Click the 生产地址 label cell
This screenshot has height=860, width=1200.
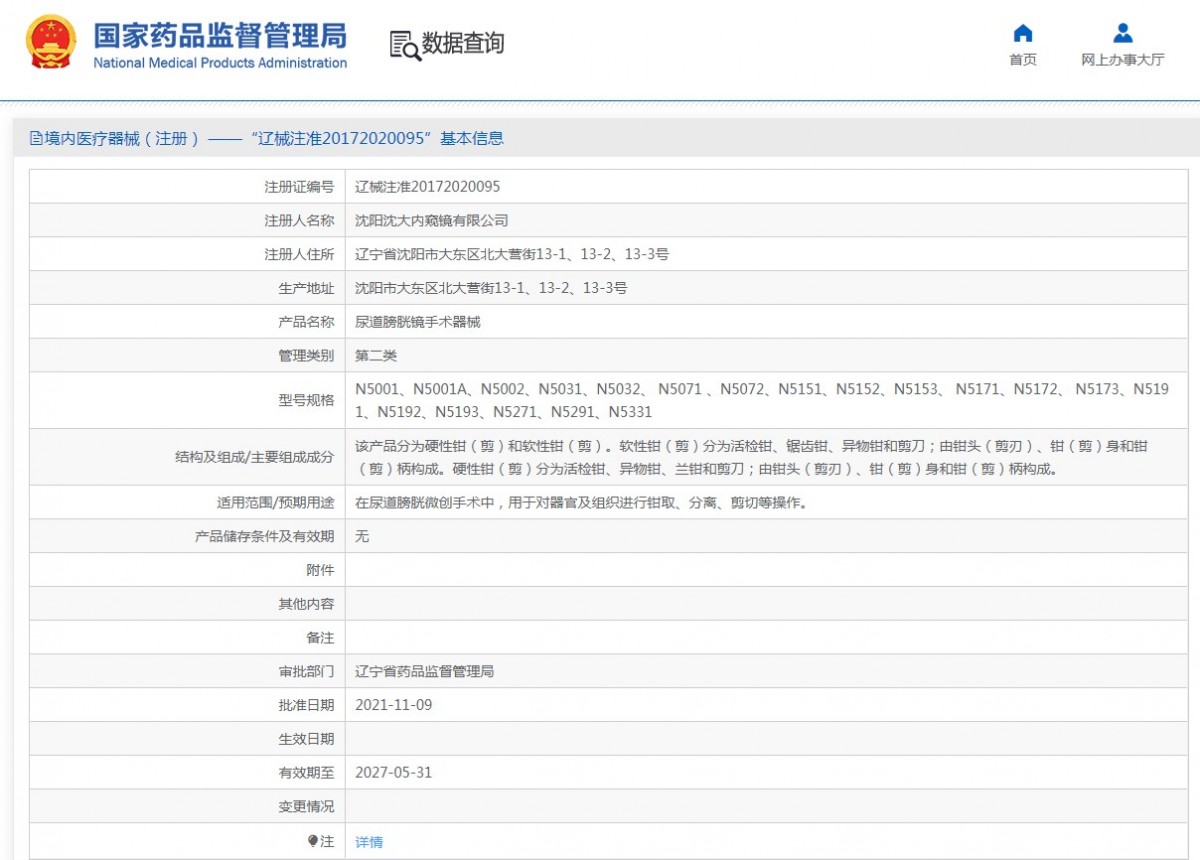[187, 288]
